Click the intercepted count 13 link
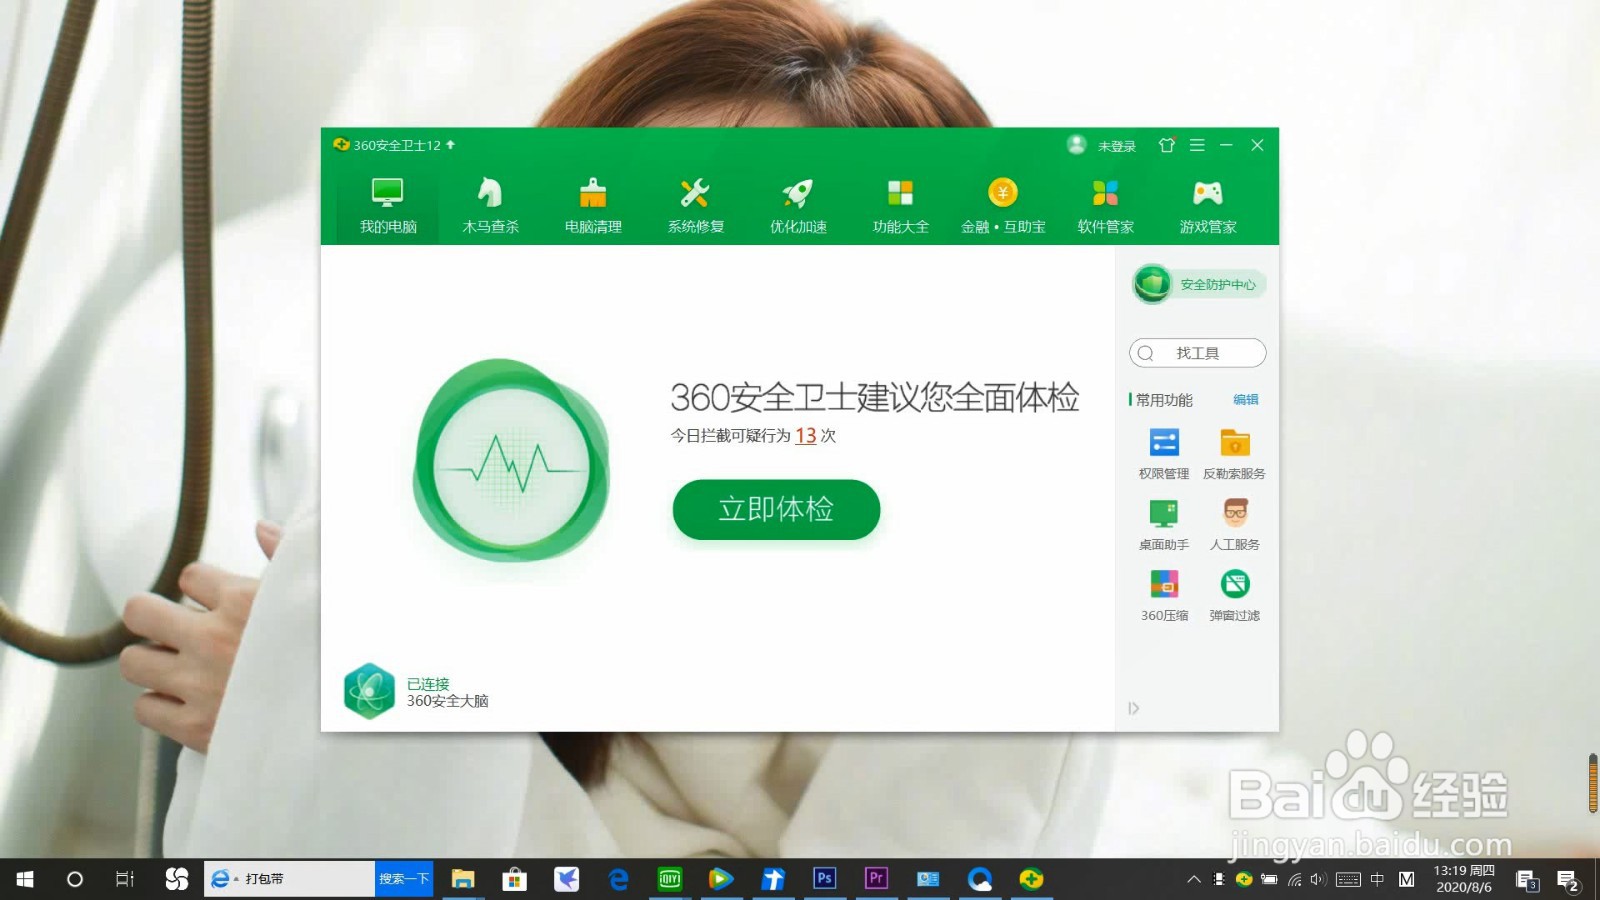 point(805,435)
